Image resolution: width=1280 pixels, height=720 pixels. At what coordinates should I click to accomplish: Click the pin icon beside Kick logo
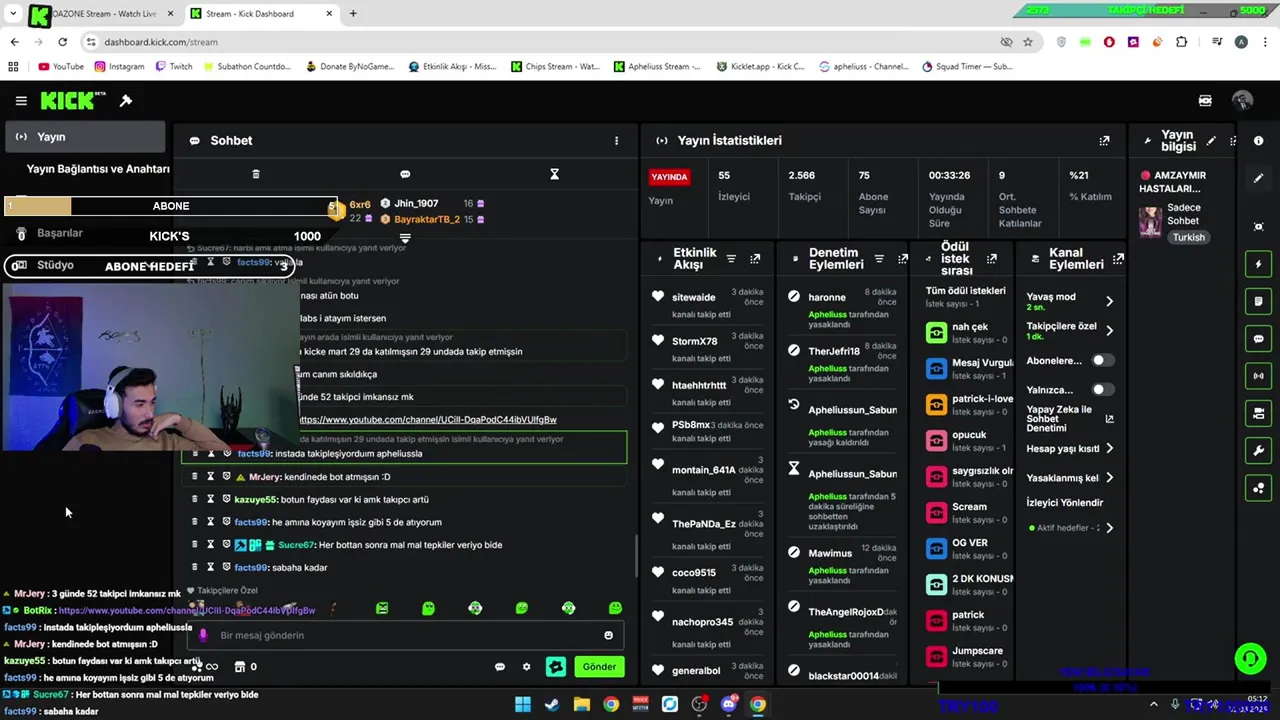point(126,101)
